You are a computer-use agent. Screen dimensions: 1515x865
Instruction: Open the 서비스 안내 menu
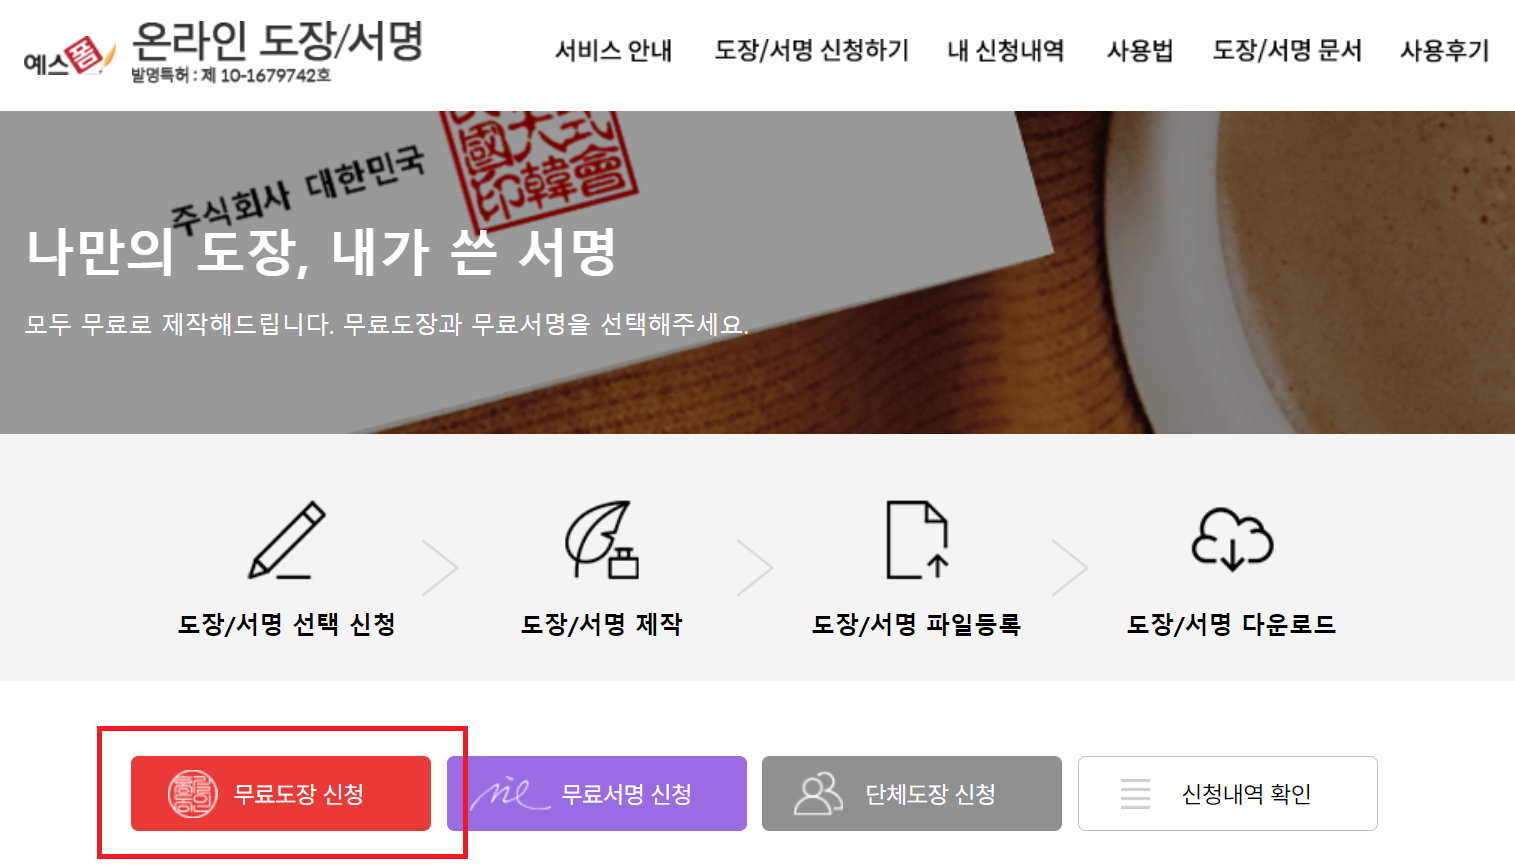point(614,50)
